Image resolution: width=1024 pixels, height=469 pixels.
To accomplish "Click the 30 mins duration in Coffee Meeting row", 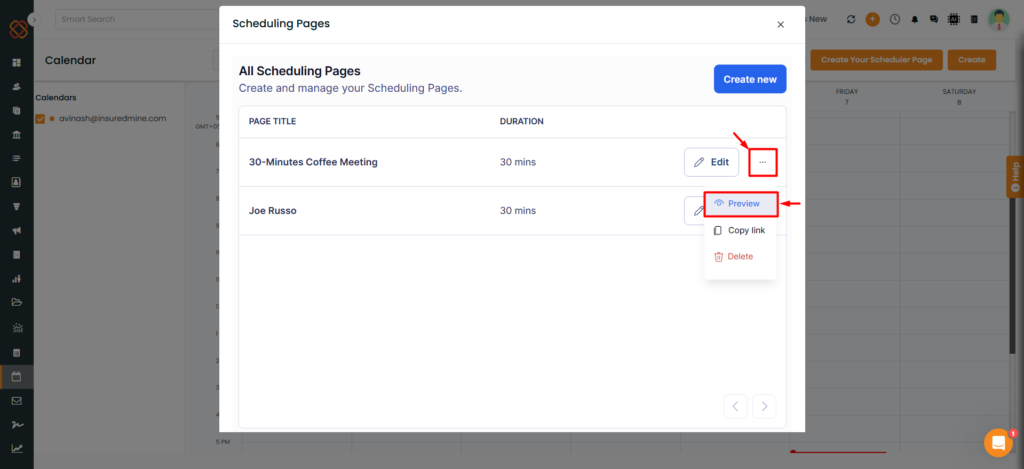I will (518, 162).
